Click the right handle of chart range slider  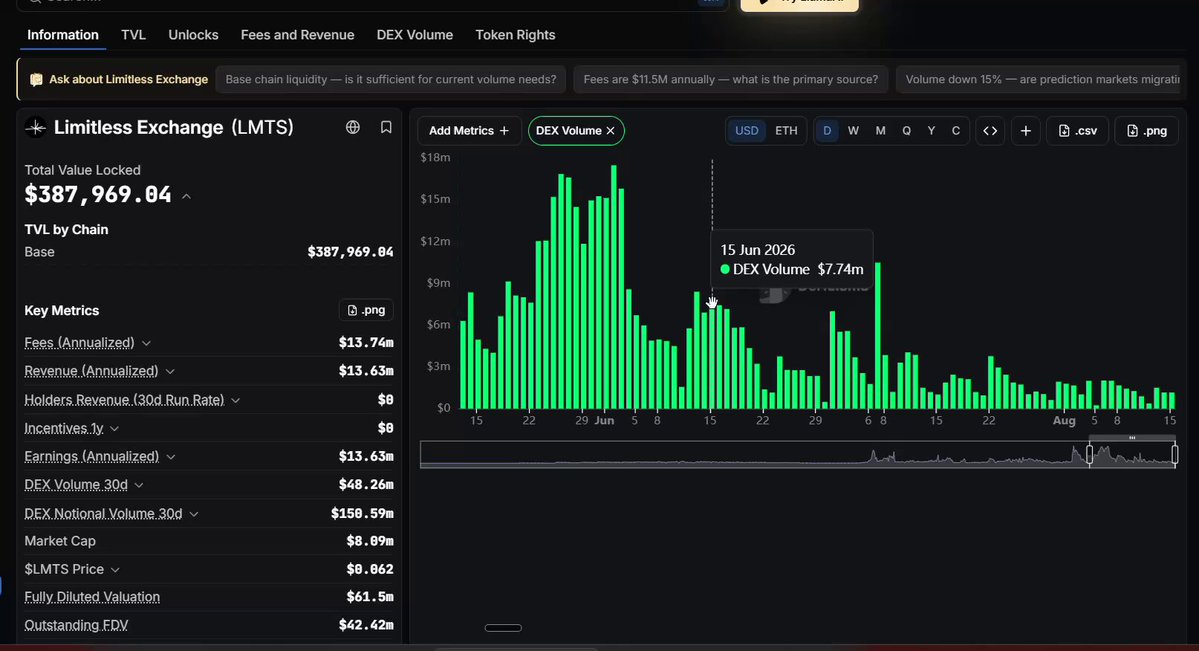[x=1175, y=454]
